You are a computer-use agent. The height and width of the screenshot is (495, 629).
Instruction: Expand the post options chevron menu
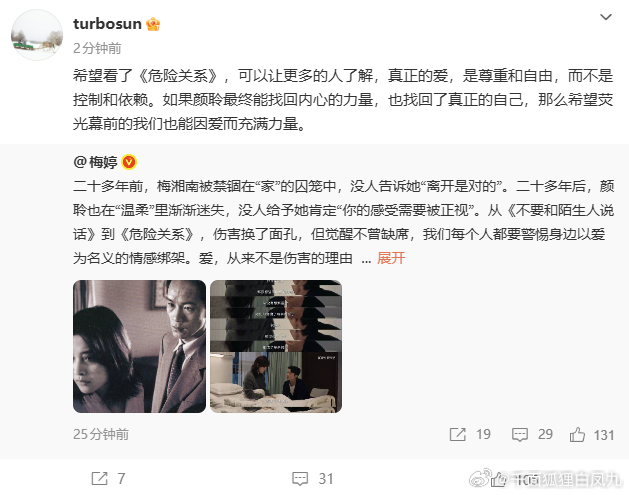point(605,17)
